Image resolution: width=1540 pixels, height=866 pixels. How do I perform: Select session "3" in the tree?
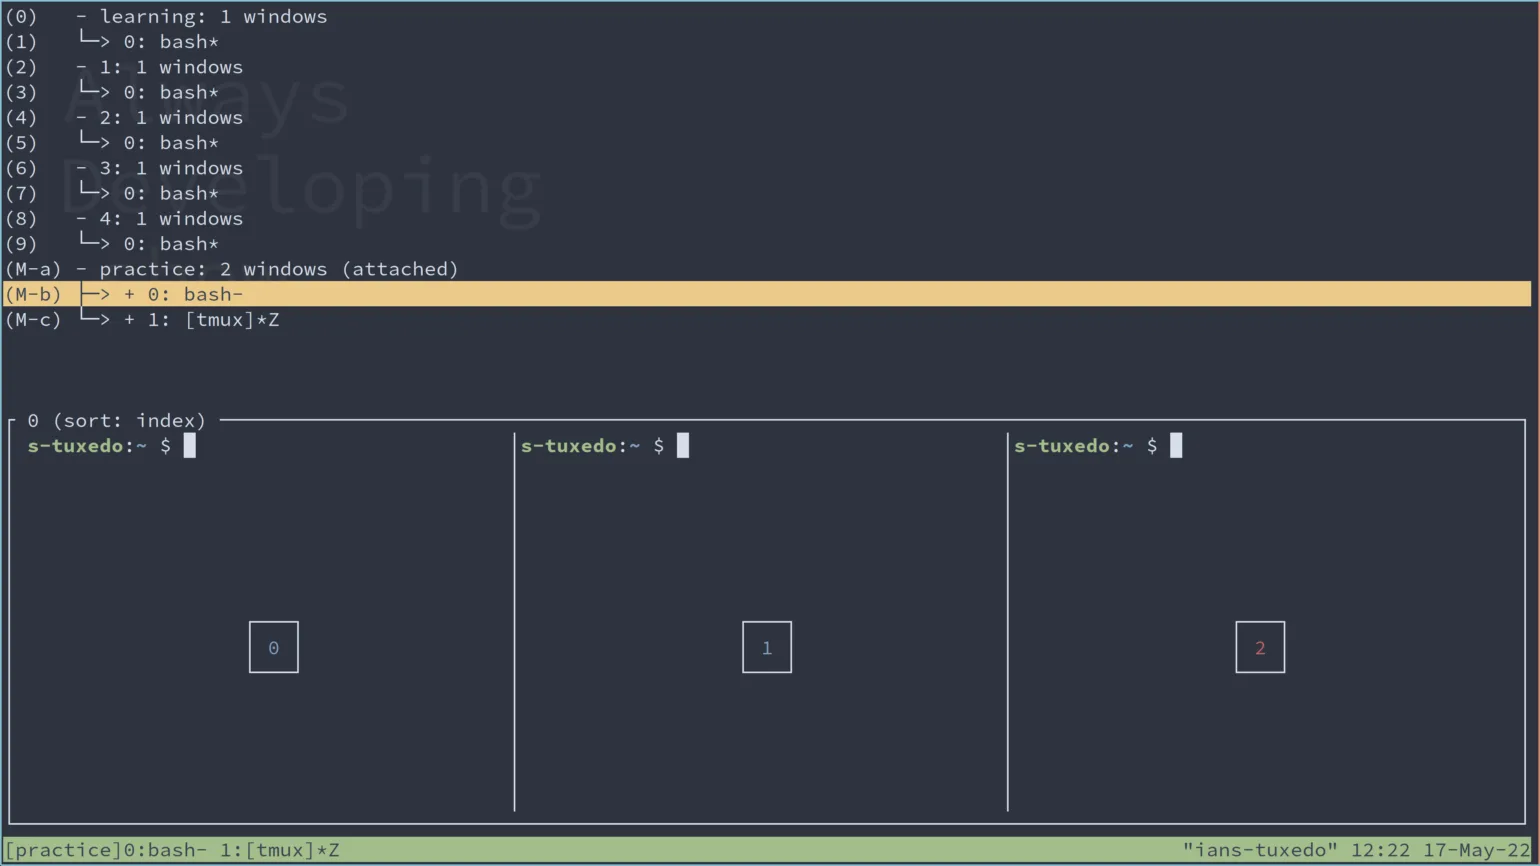click(x=170, y=168)
